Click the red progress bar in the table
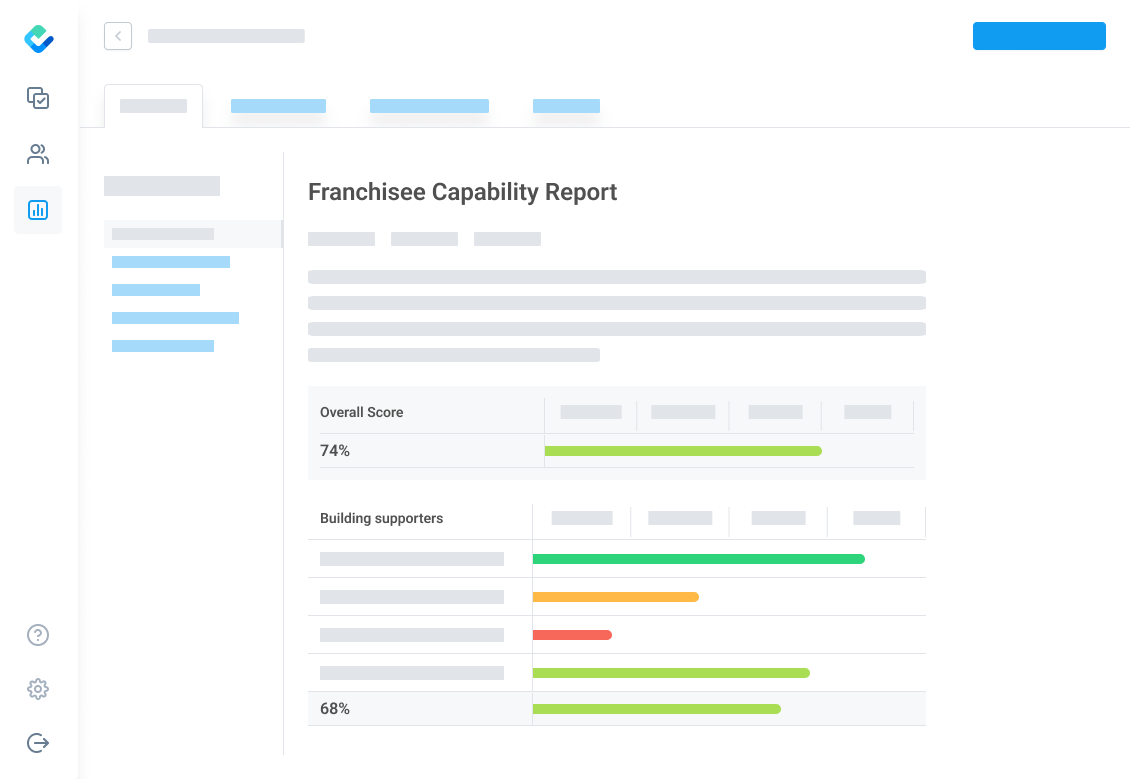The image size is (1130, 779). click(573, 634)
